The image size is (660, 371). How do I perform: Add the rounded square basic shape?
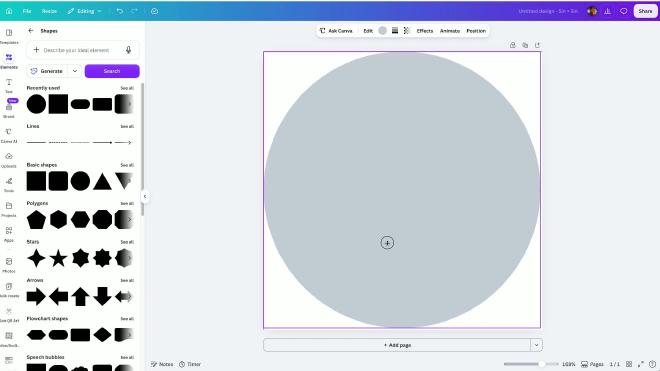[59, 181]
